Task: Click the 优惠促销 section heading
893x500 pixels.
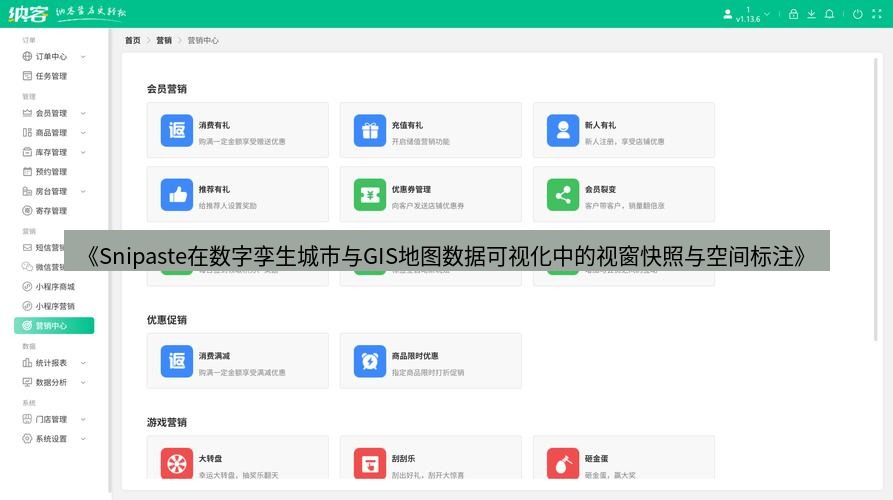Action: (167, 320)
